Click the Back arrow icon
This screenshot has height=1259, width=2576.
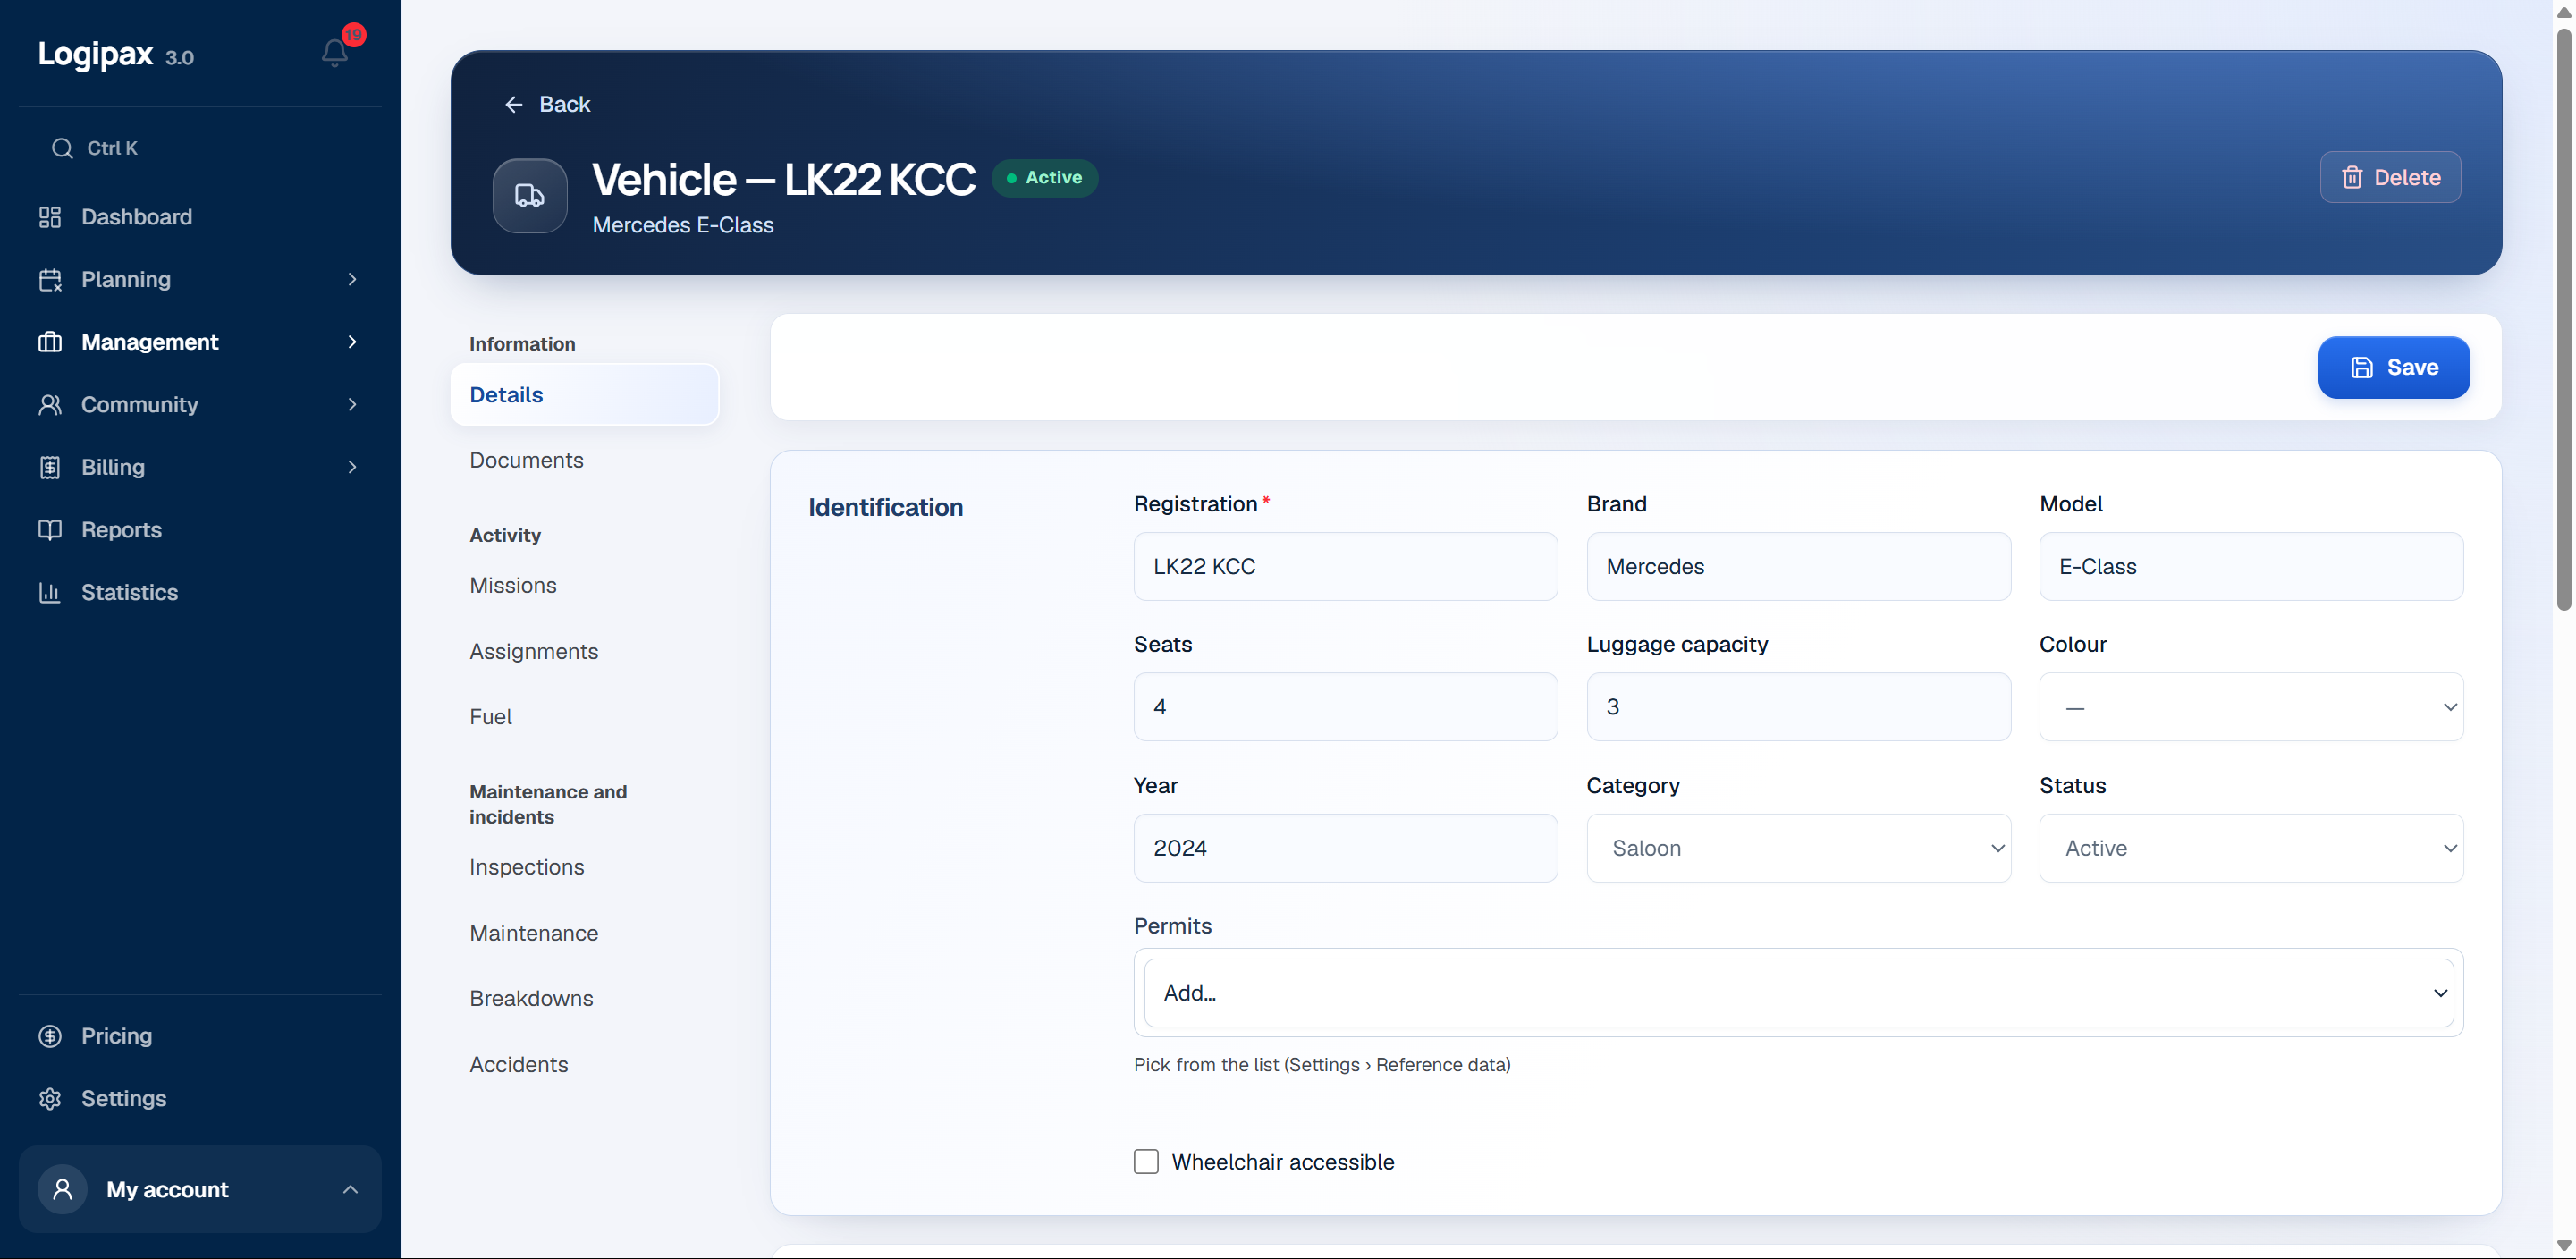tap(514, 104)
